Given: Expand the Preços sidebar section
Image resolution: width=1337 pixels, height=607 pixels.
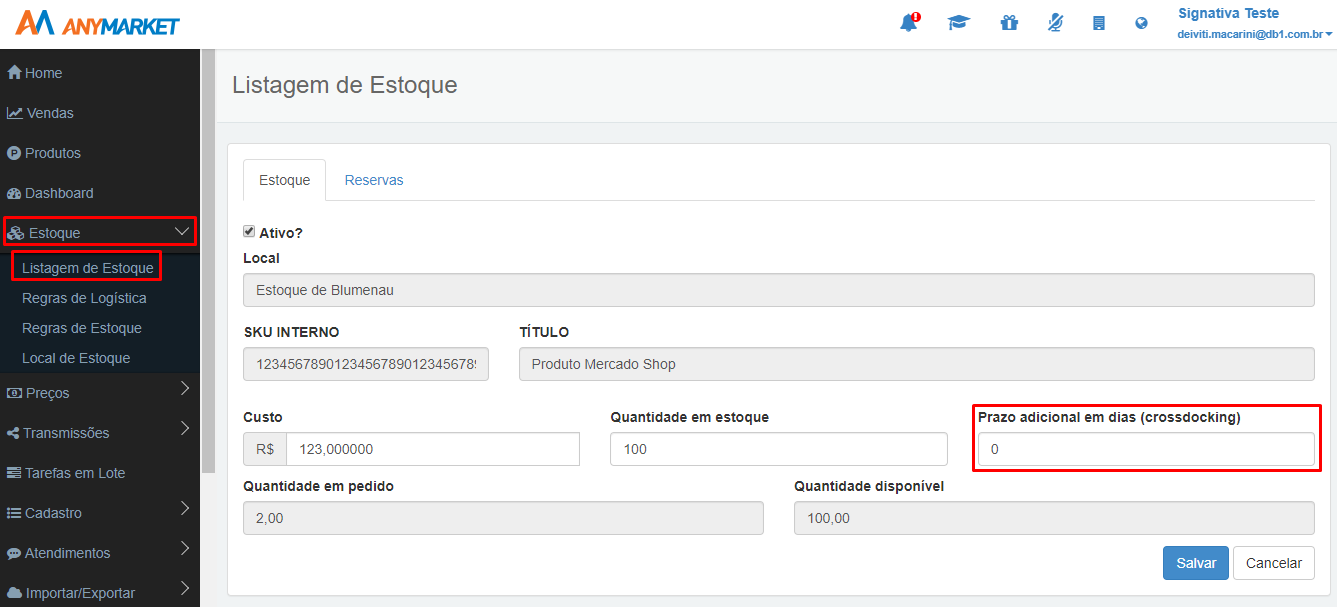Looking at the screenshot, I should click(x=100, y=393).
